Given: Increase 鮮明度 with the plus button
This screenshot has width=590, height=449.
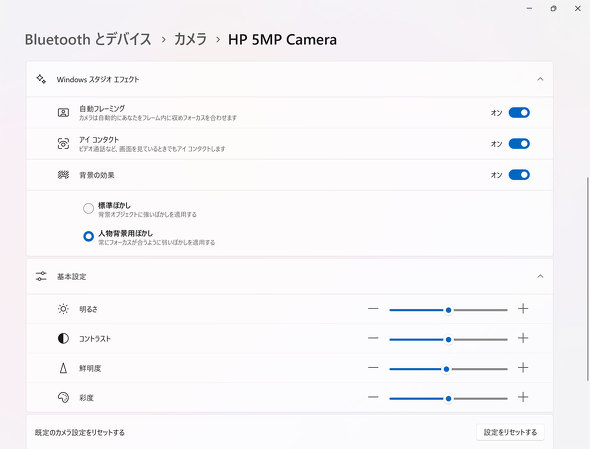Looking at the screenshot, I should (x=523, y=367).
